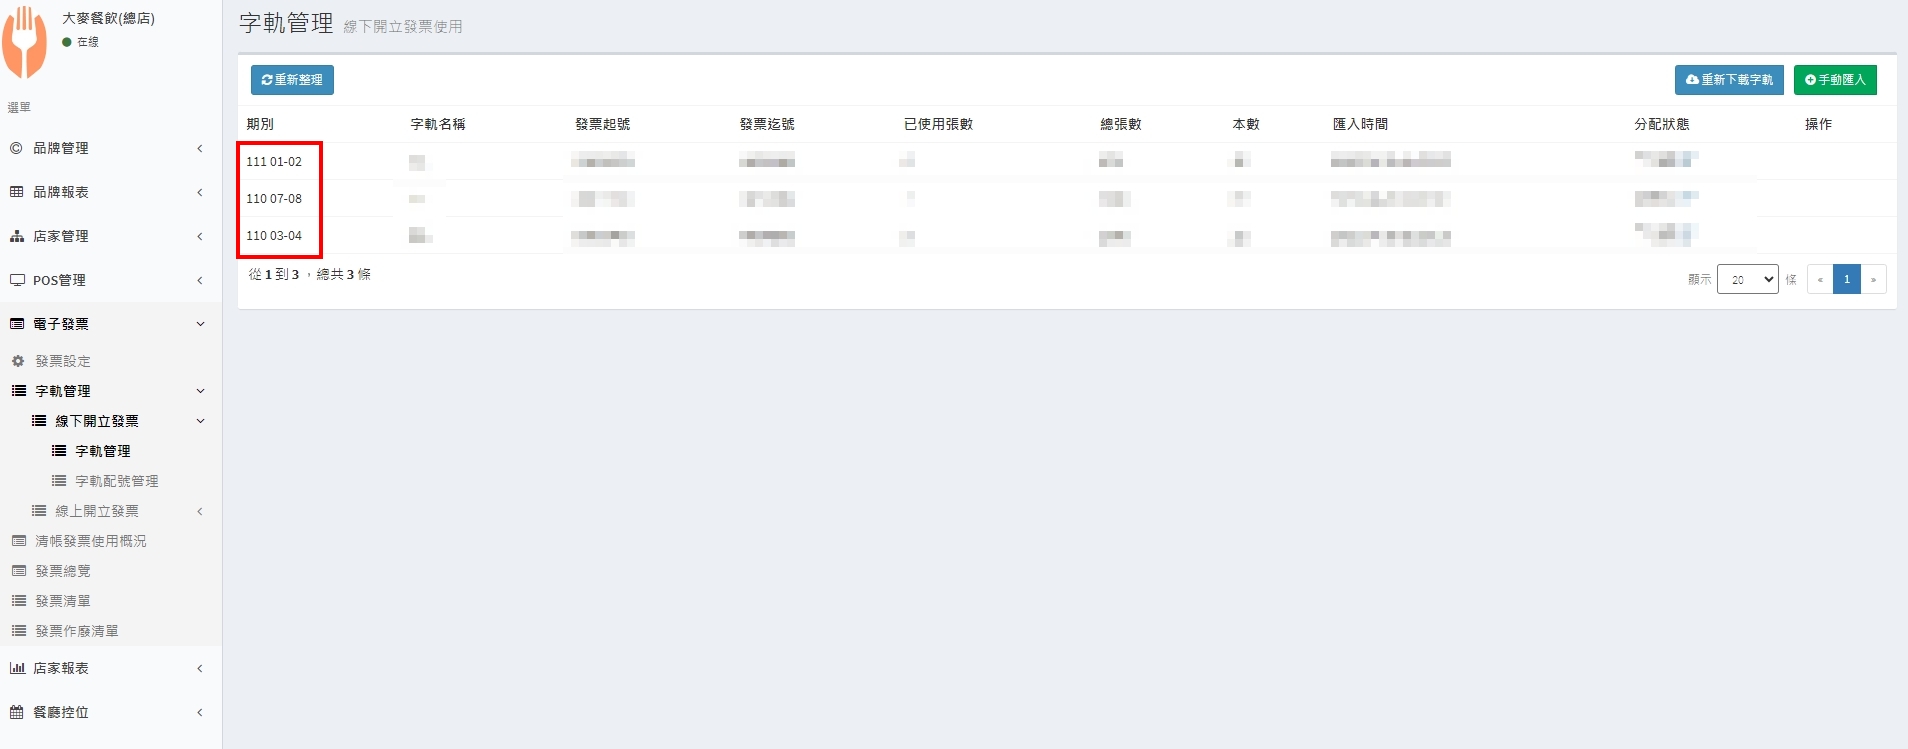
Task: Go to 發票總覽 in the sidebar
Action: (x=63, y=571)
